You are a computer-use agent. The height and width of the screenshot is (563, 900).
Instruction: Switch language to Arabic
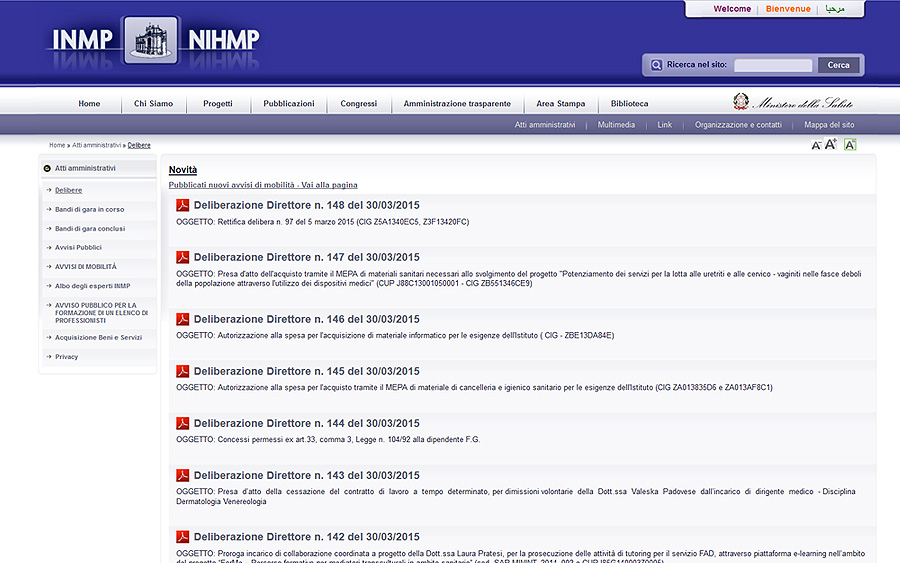835,9
